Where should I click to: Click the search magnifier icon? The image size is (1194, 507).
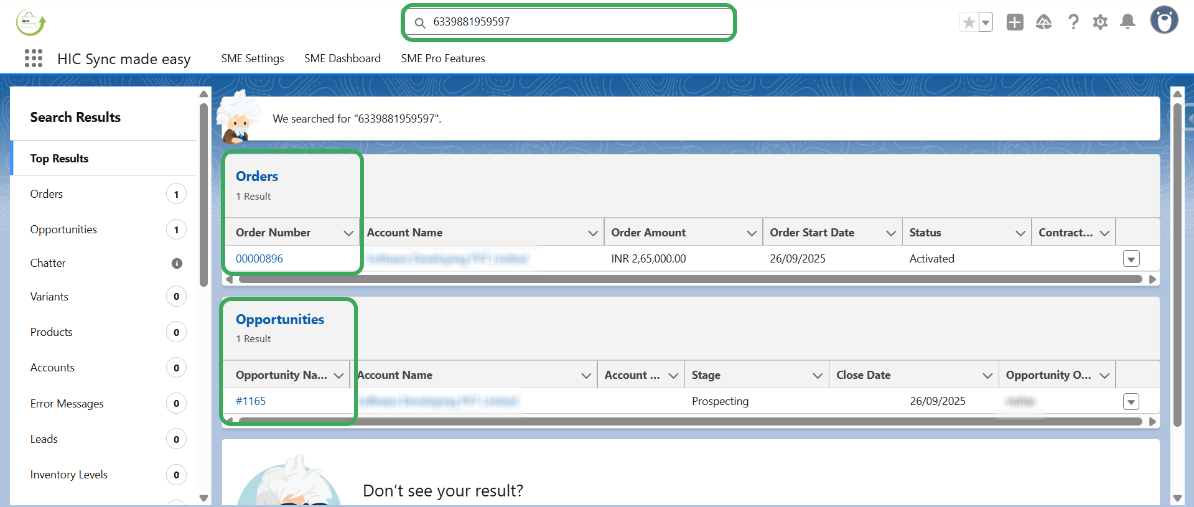coord(419,23)
